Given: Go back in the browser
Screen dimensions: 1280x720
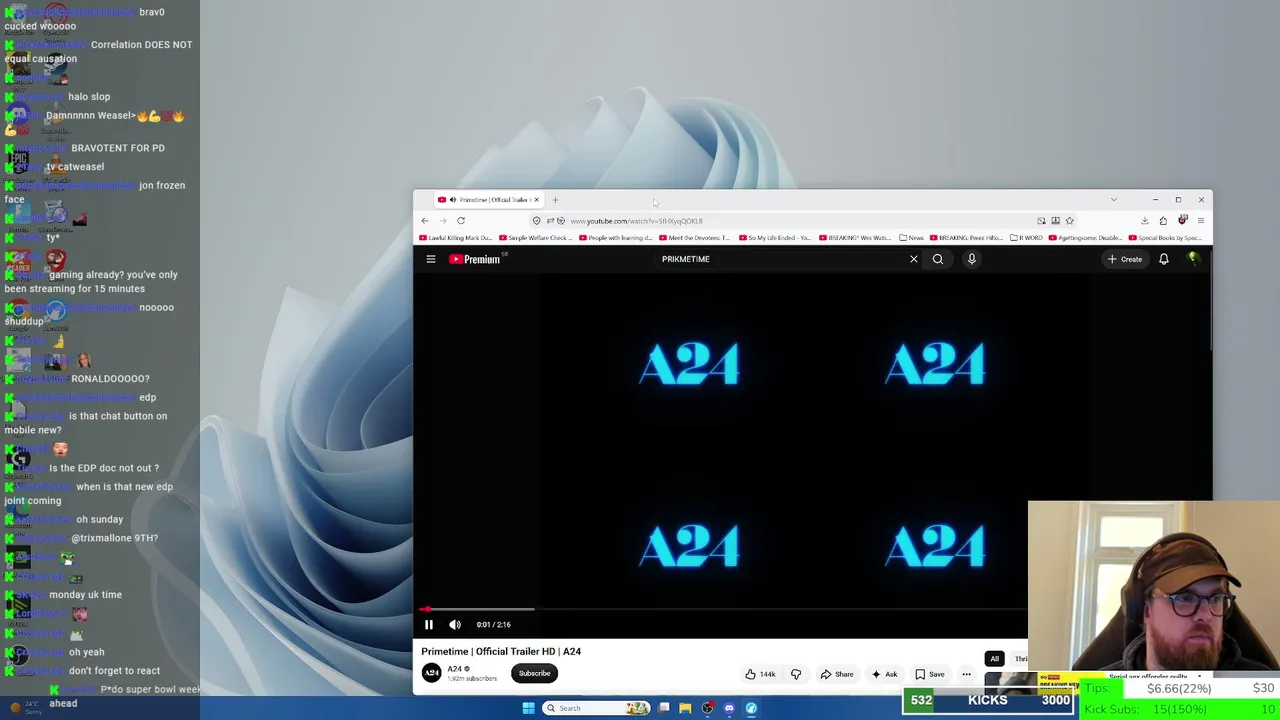Looking at the screenshot, I should (x=425, y=221).
